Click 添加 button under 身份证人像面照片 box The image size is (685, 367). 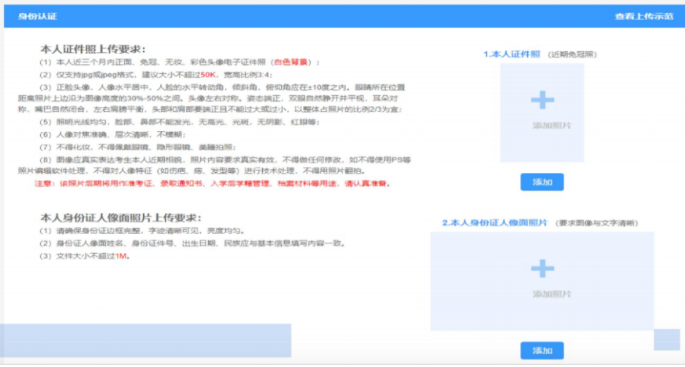click(542, 350)
